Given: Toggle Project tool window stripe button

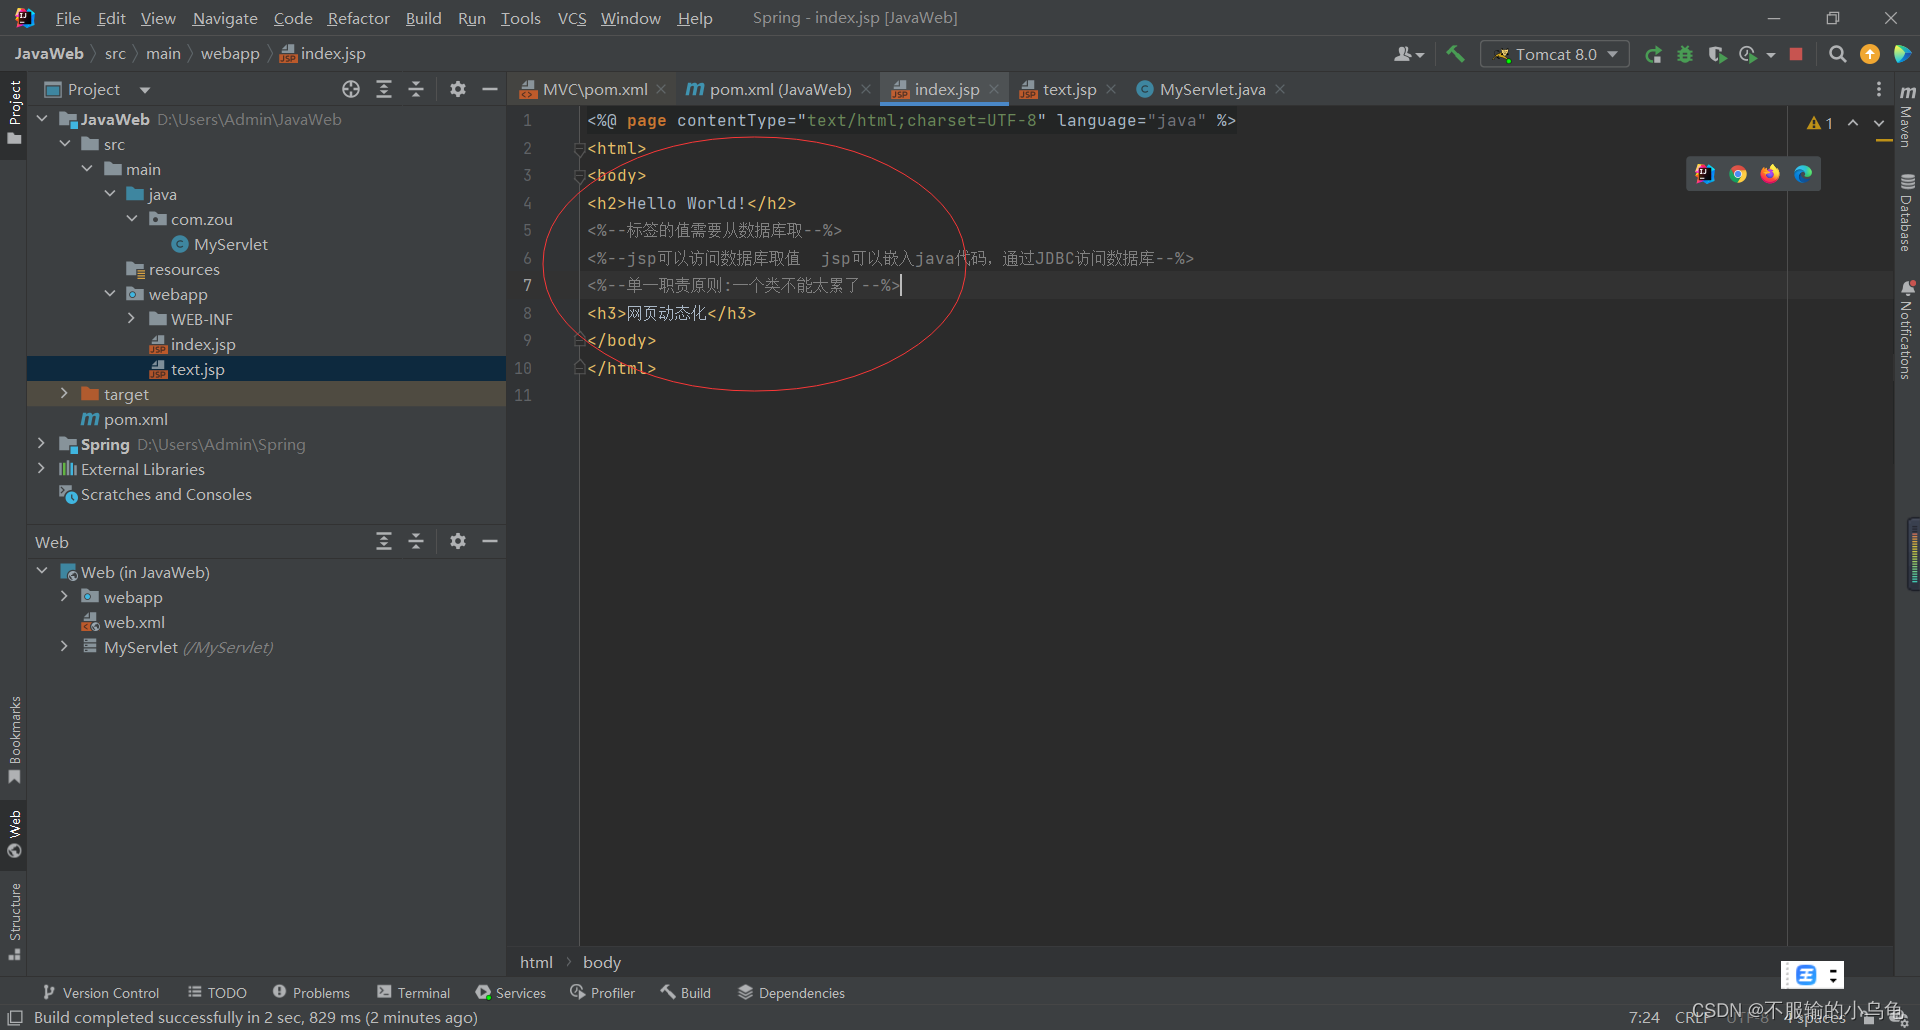Looking at the screenshot, I should tap(14, 112).
